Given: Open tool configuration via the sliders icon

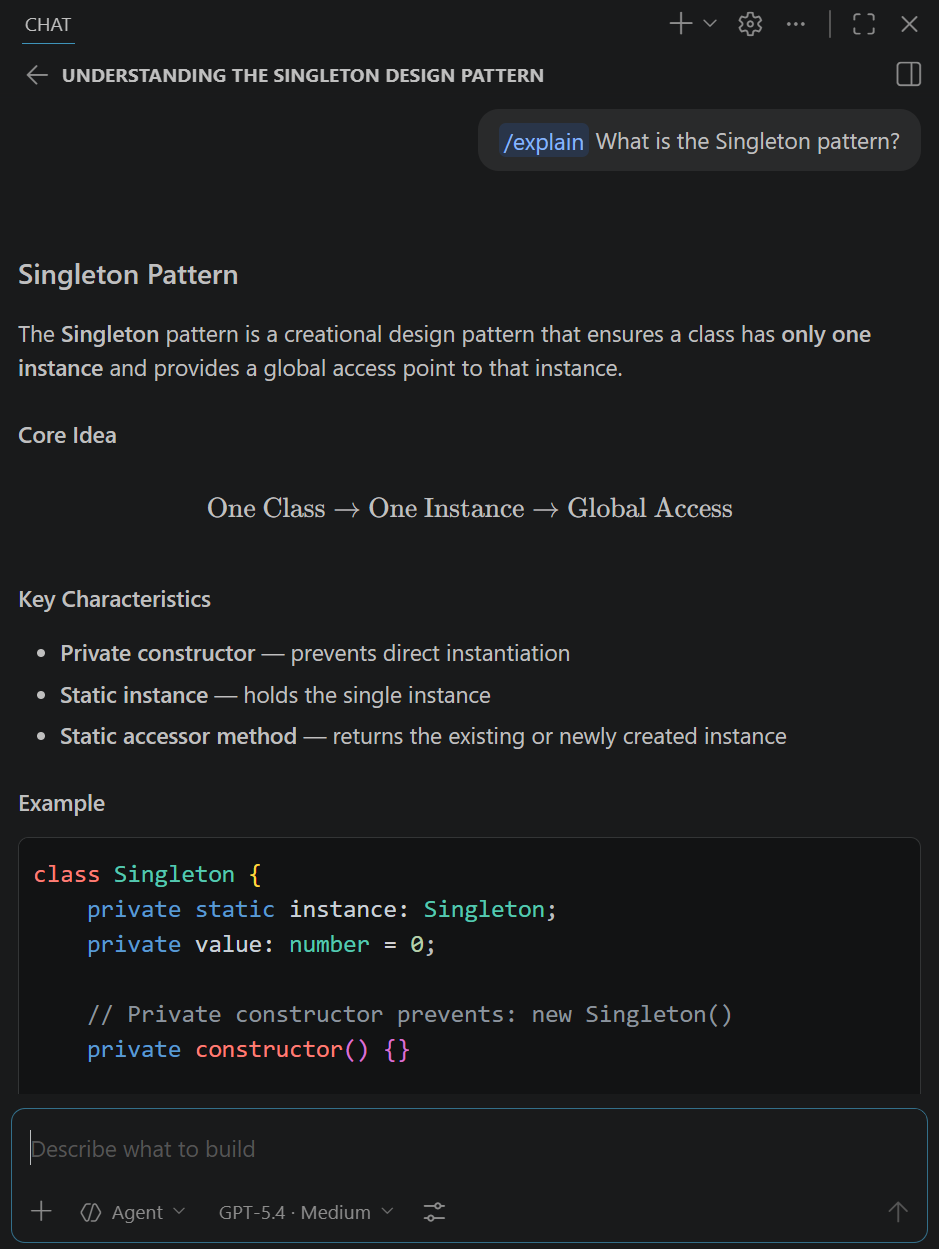Looking at the screenshot, I should (x=433, y=1211).
